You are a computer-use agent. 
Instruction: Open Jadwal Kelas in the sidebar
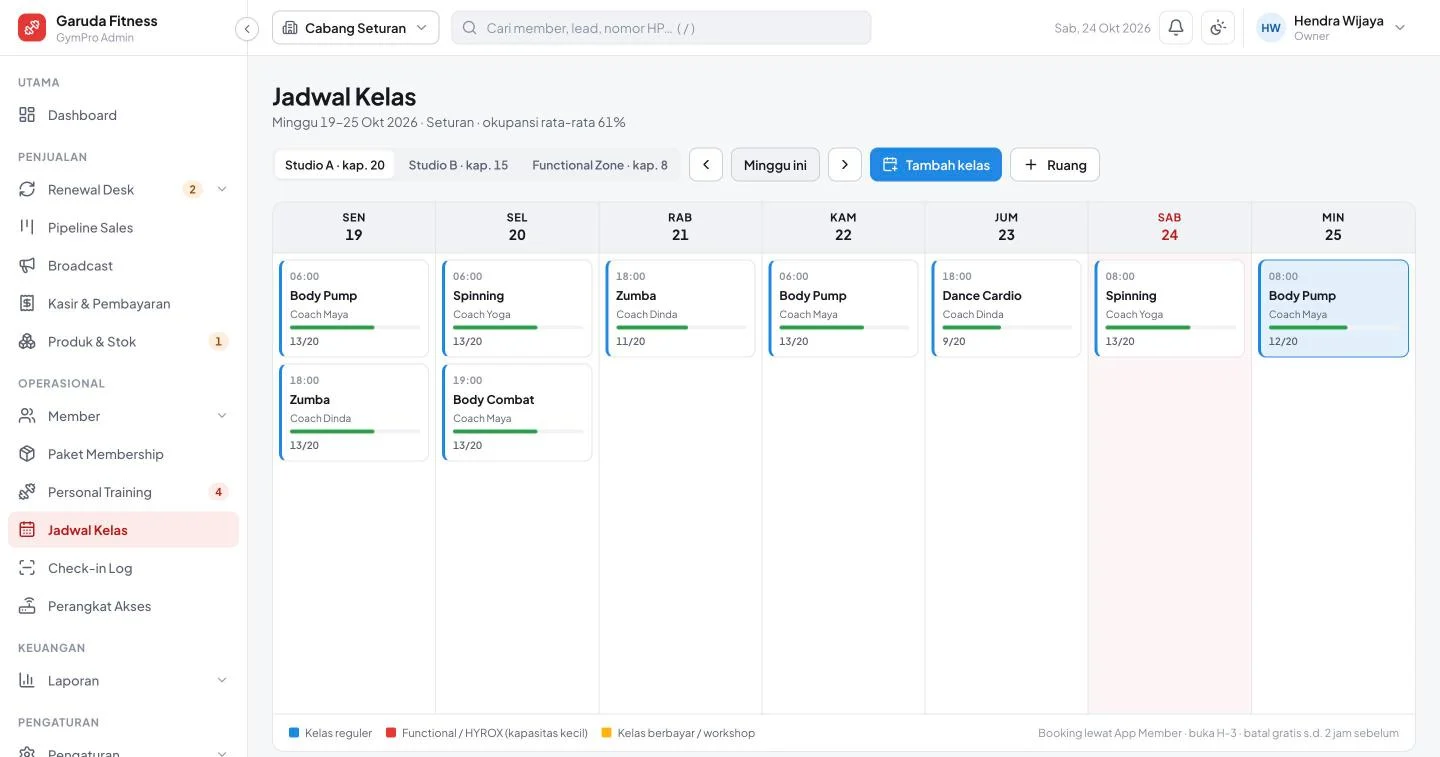123,530
